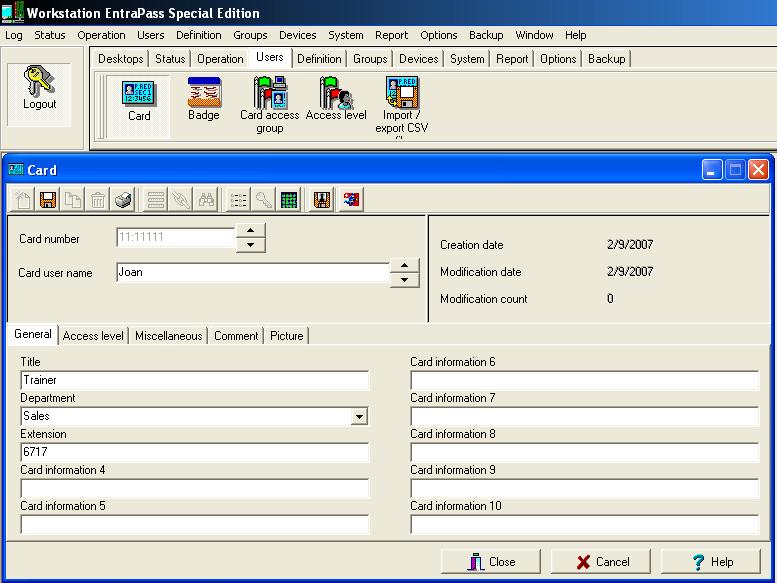Close the Card window with red X
The width and height of the screenshot is (777, 583).
click(x=758, y=170)
